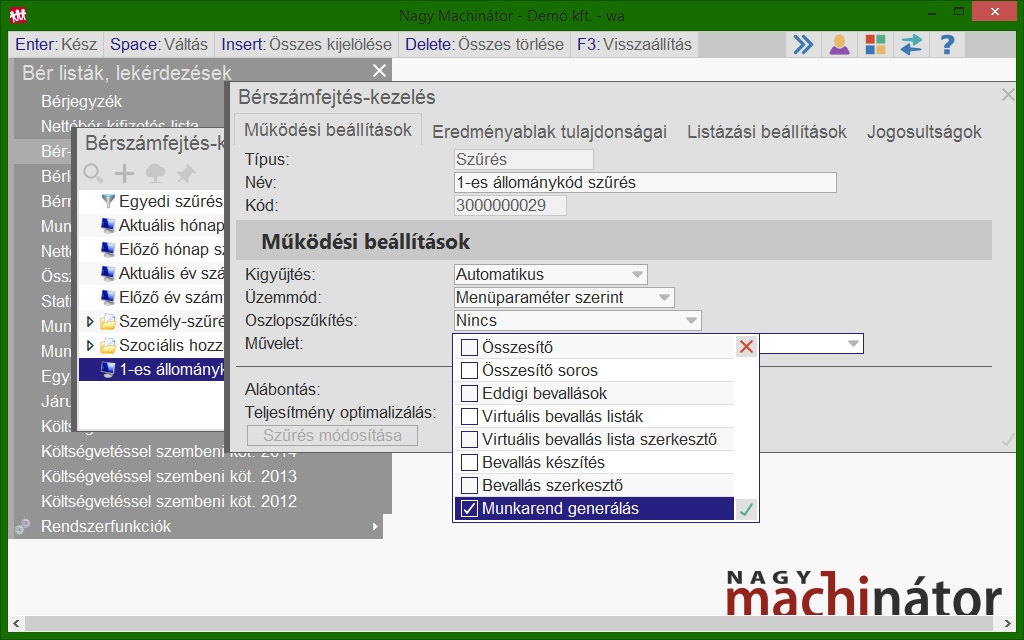Click the double-arrow forward toolbar icon
1024x640 pixels.
[803, 44]
